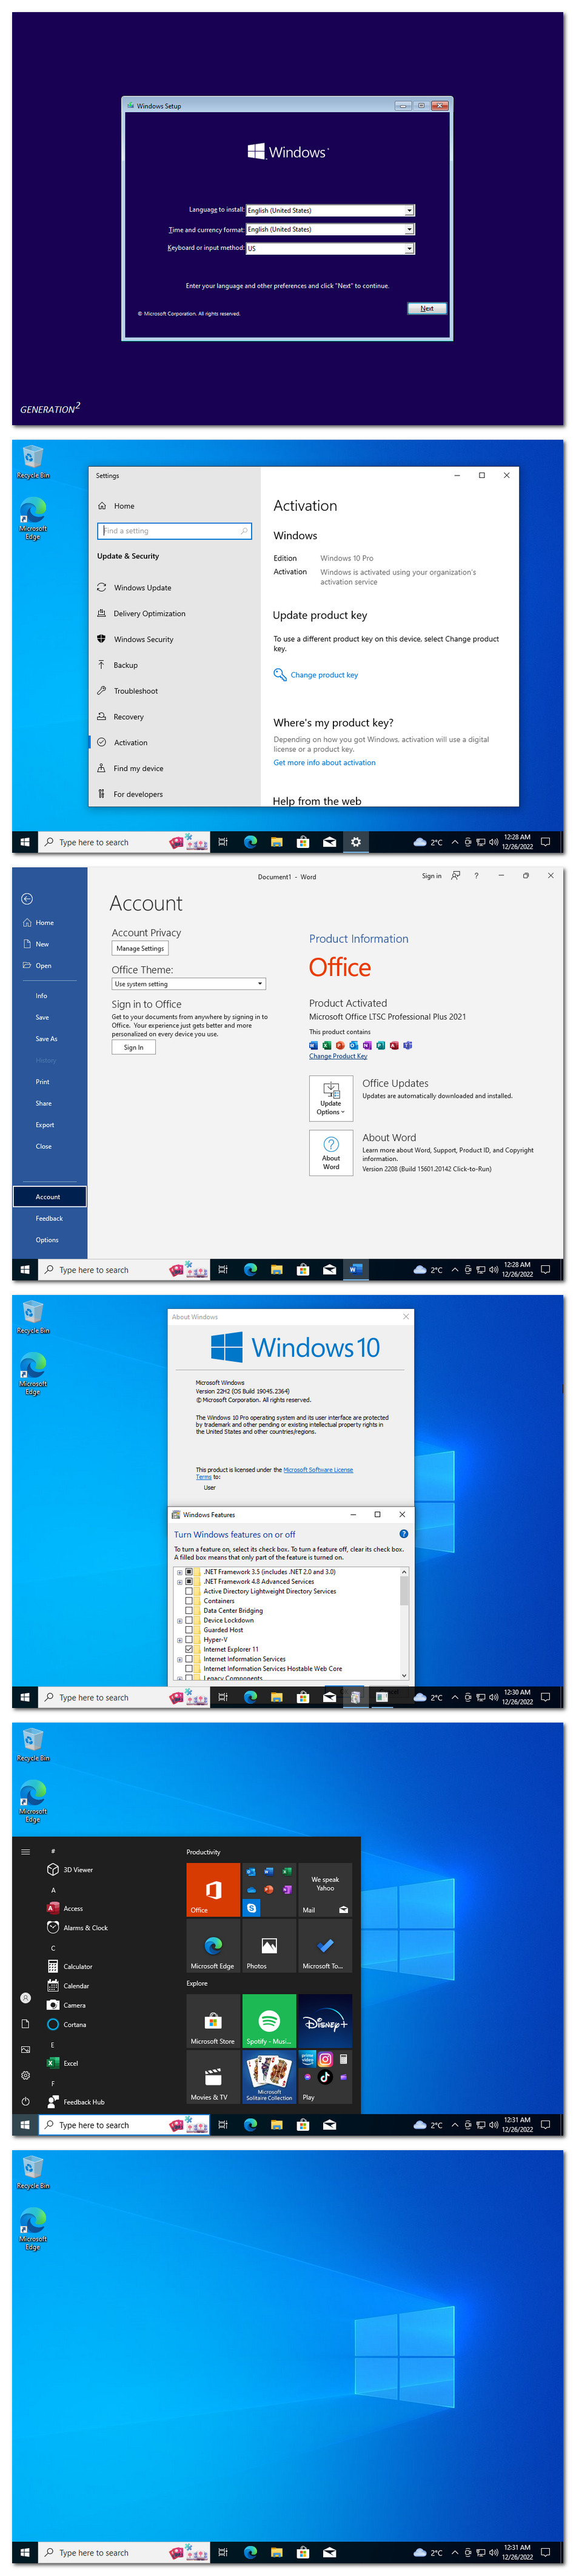
Task: Click the Find a setting search box
Action: 174,530
